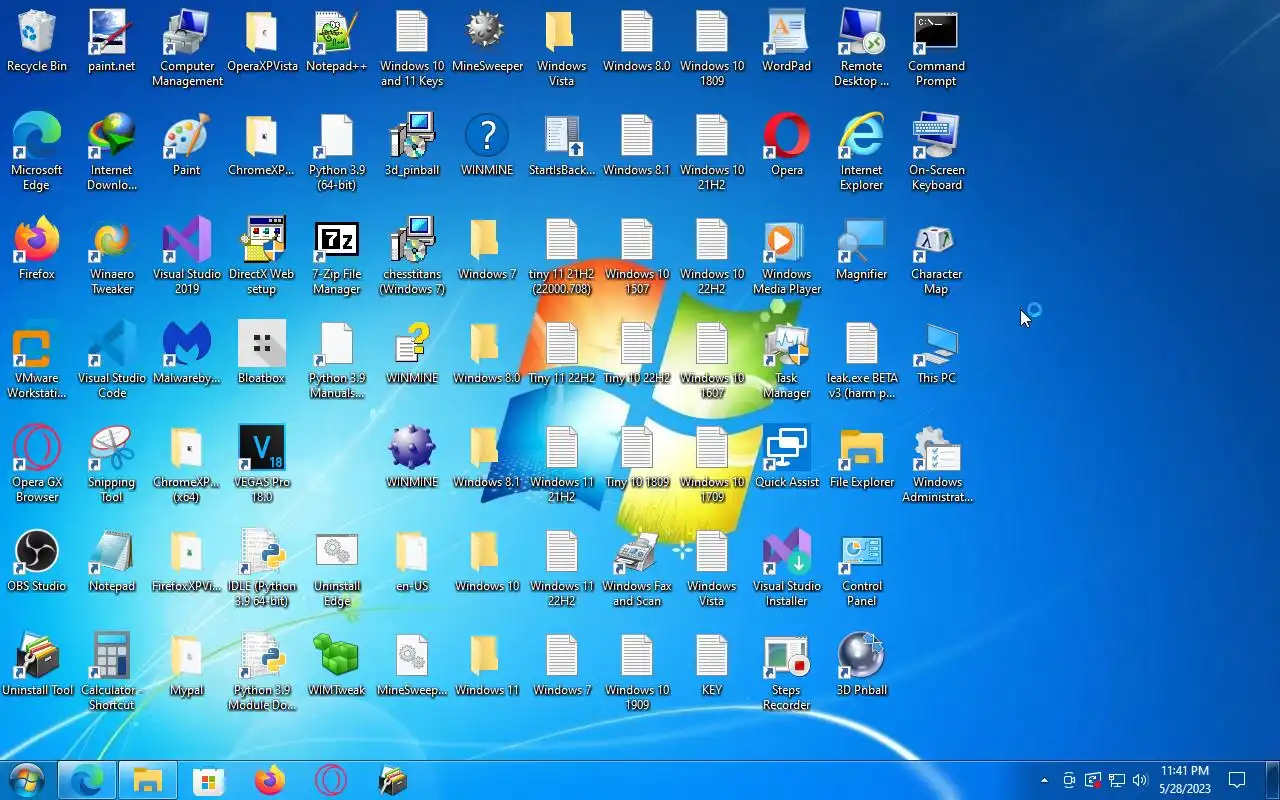Screen dimensions: 1280x800
Task: Select the DirectX Web setup icon
Action: (262, 257)
